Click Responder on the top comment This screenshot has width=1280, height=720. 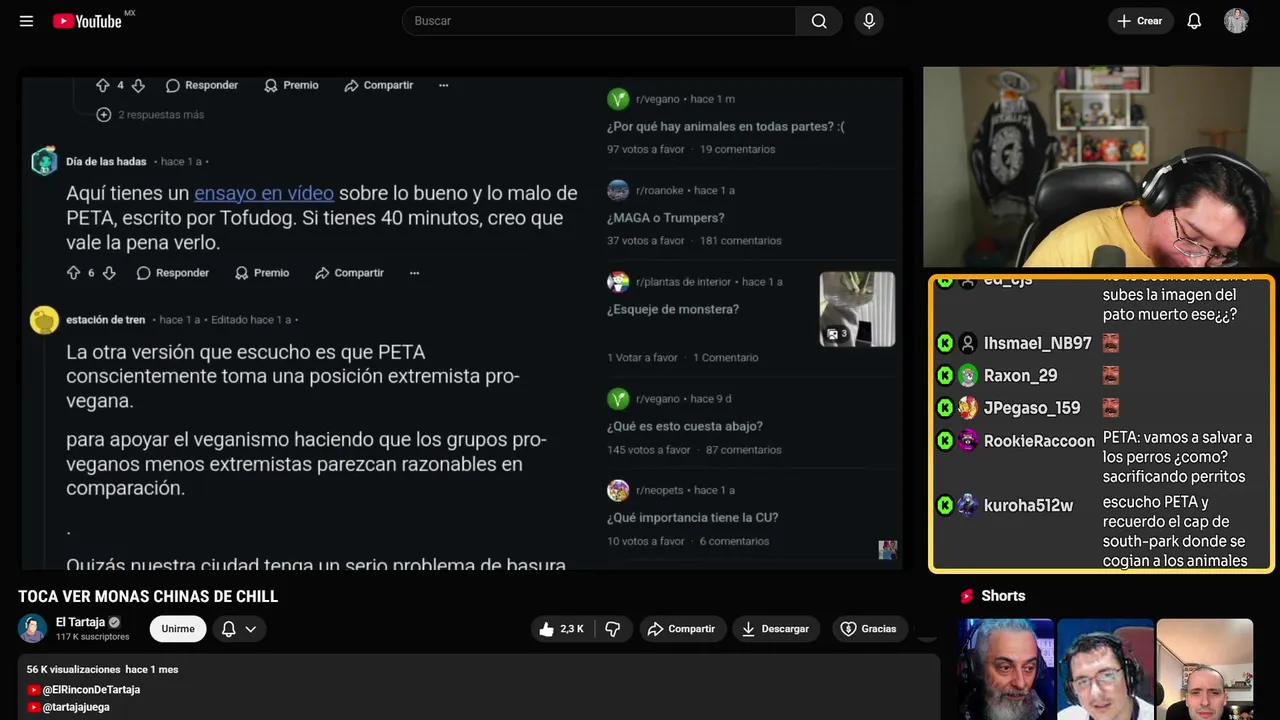pyautogui.click(x=202, y=86)
